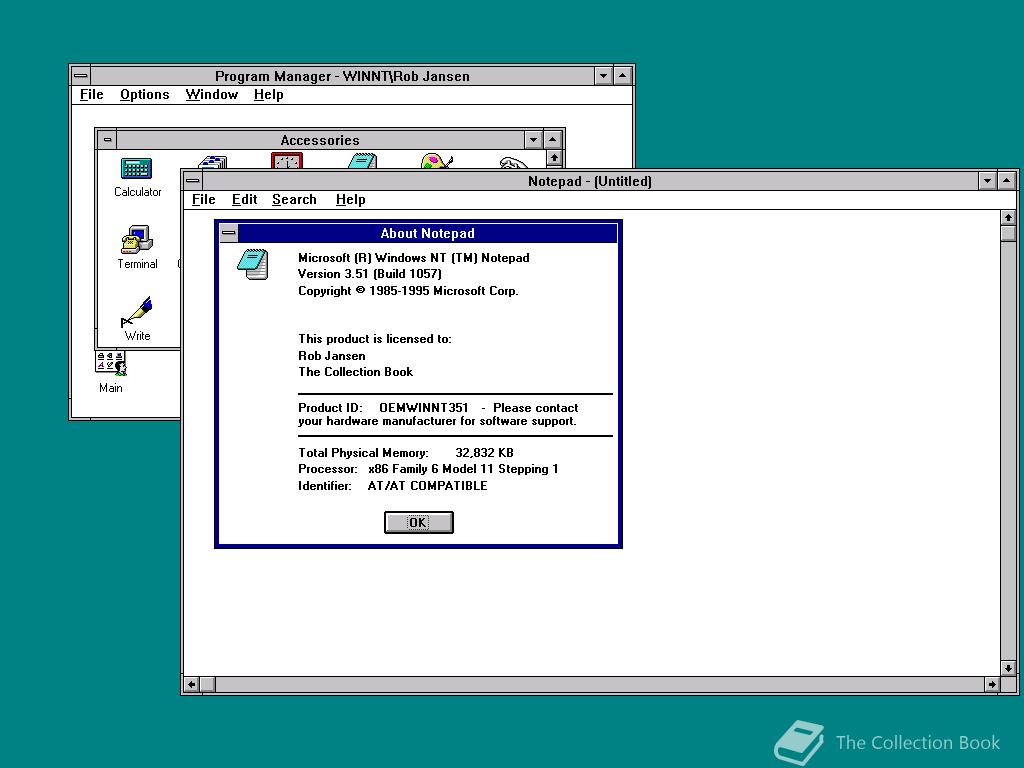Image resolution: width=1024 pixels, height=768 pixels.
Task: Open Program Manager Help menu
Action: 268,95
